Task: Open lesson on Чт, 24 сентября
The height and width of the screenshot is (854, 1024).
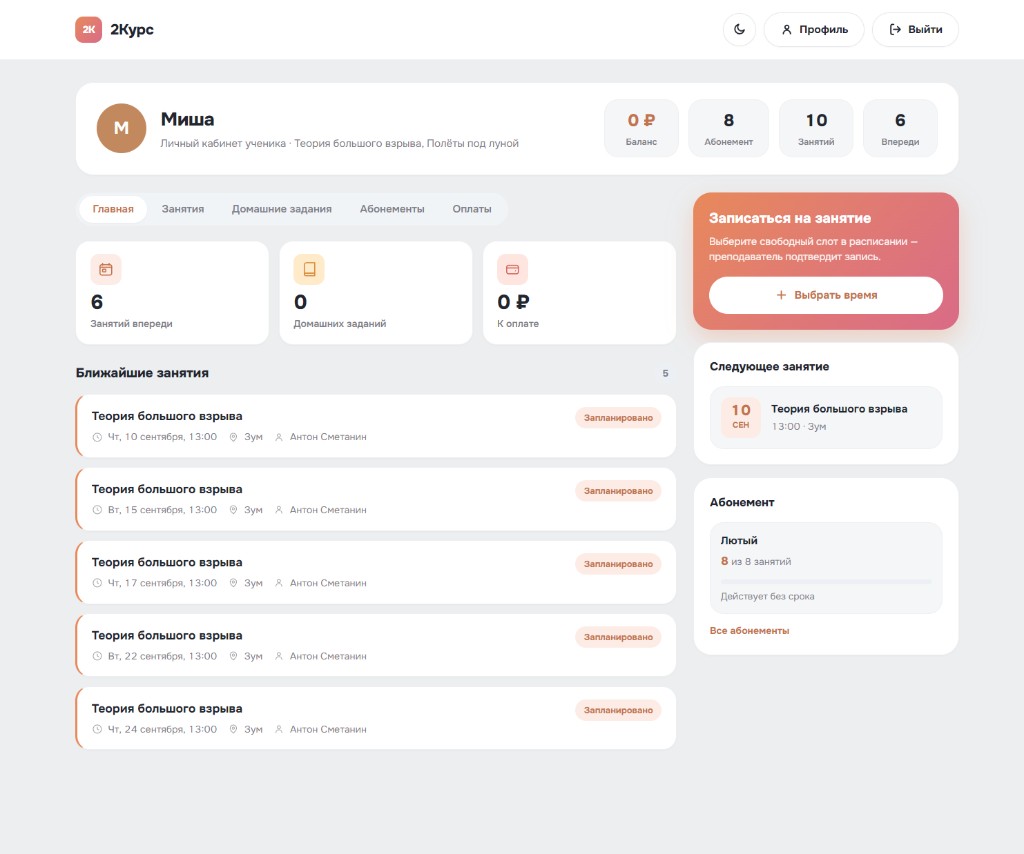Action: [x=376, y=718]
